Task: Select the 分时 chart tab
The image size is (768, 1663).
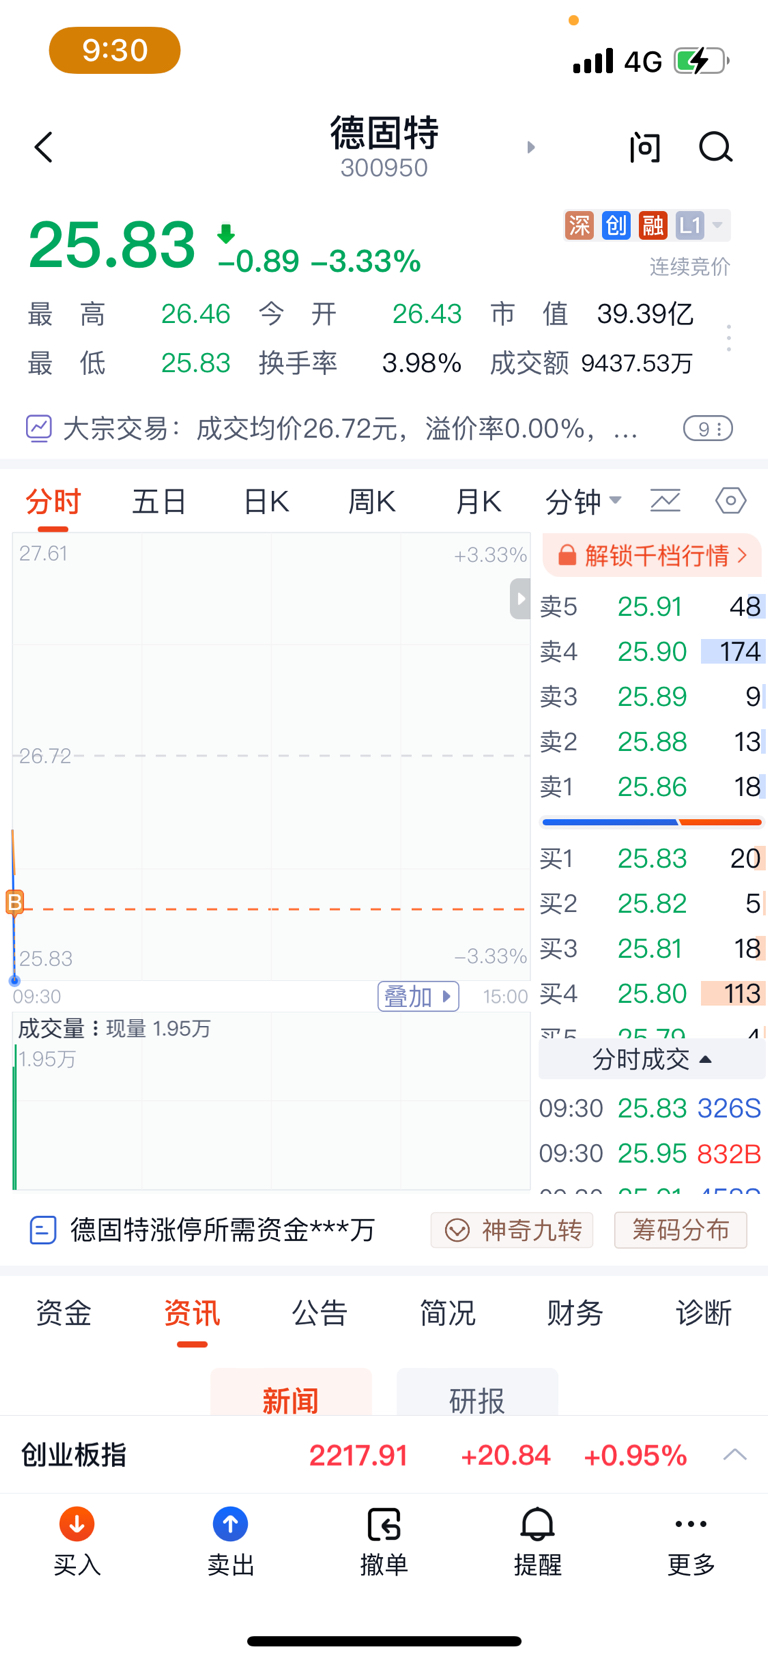Action: tap(53, 501)
